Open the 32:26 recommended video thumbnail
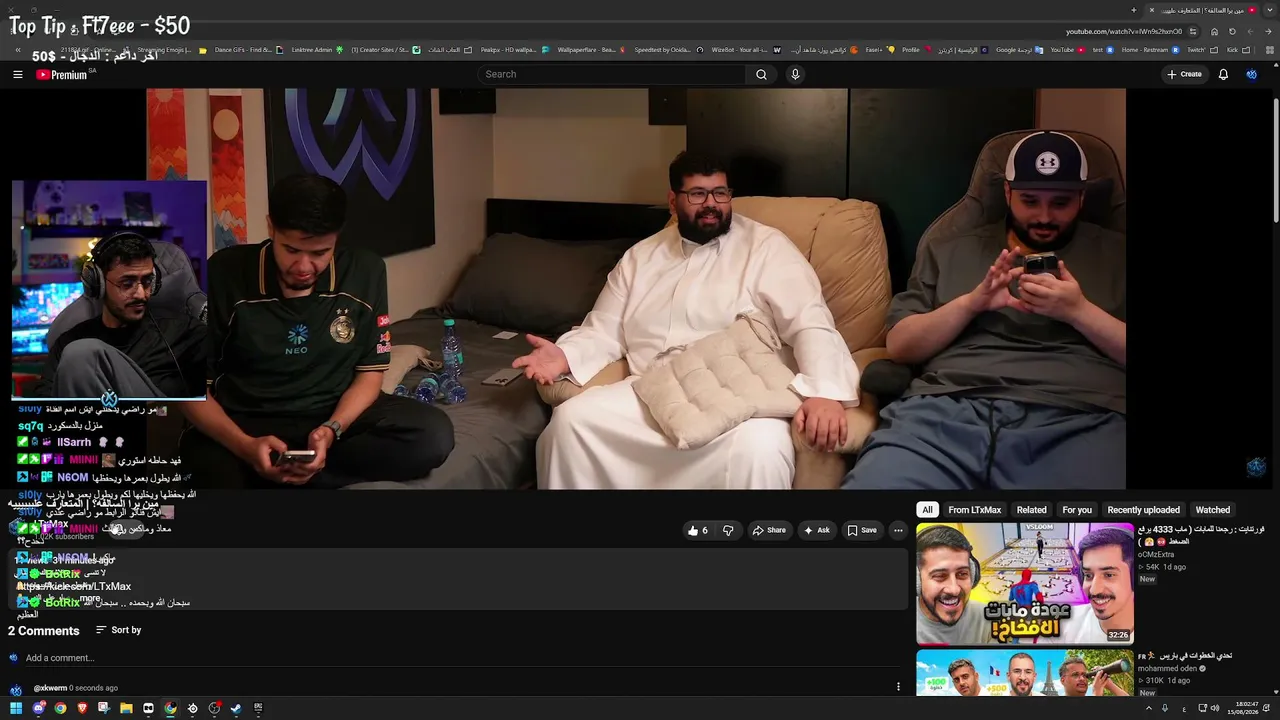1280x720 pixels. [x=1025, y=583]
